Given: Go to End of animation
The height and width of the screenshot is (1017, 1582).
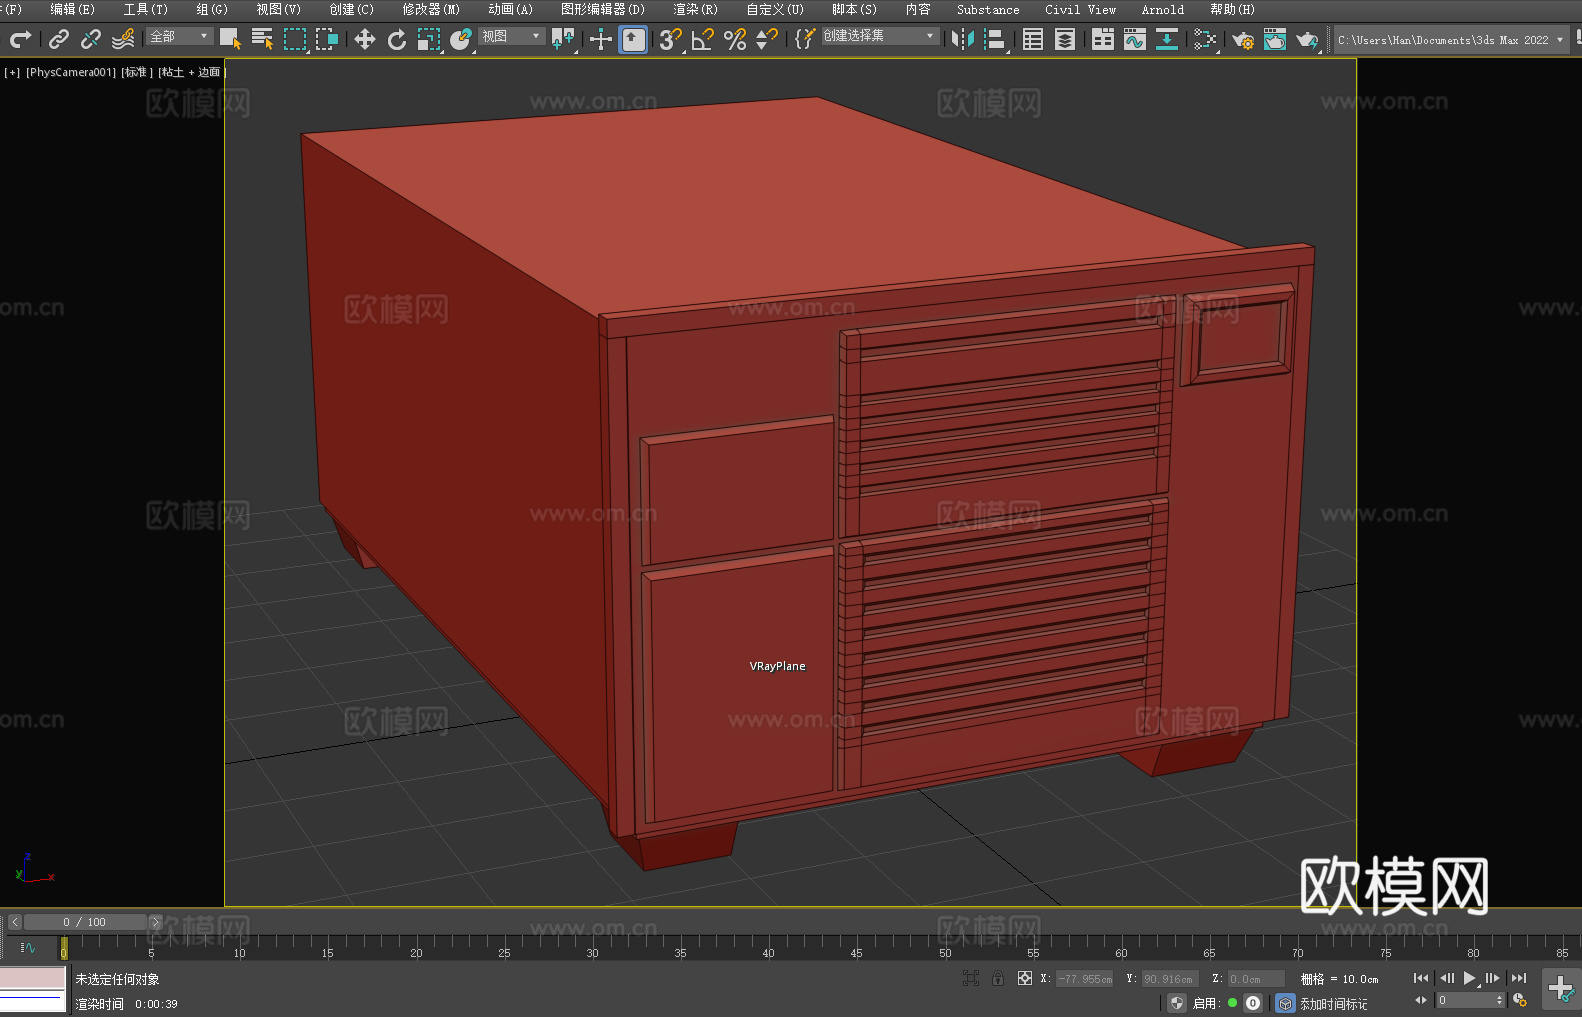Looking at the screenshot, I should (1519, 978).
